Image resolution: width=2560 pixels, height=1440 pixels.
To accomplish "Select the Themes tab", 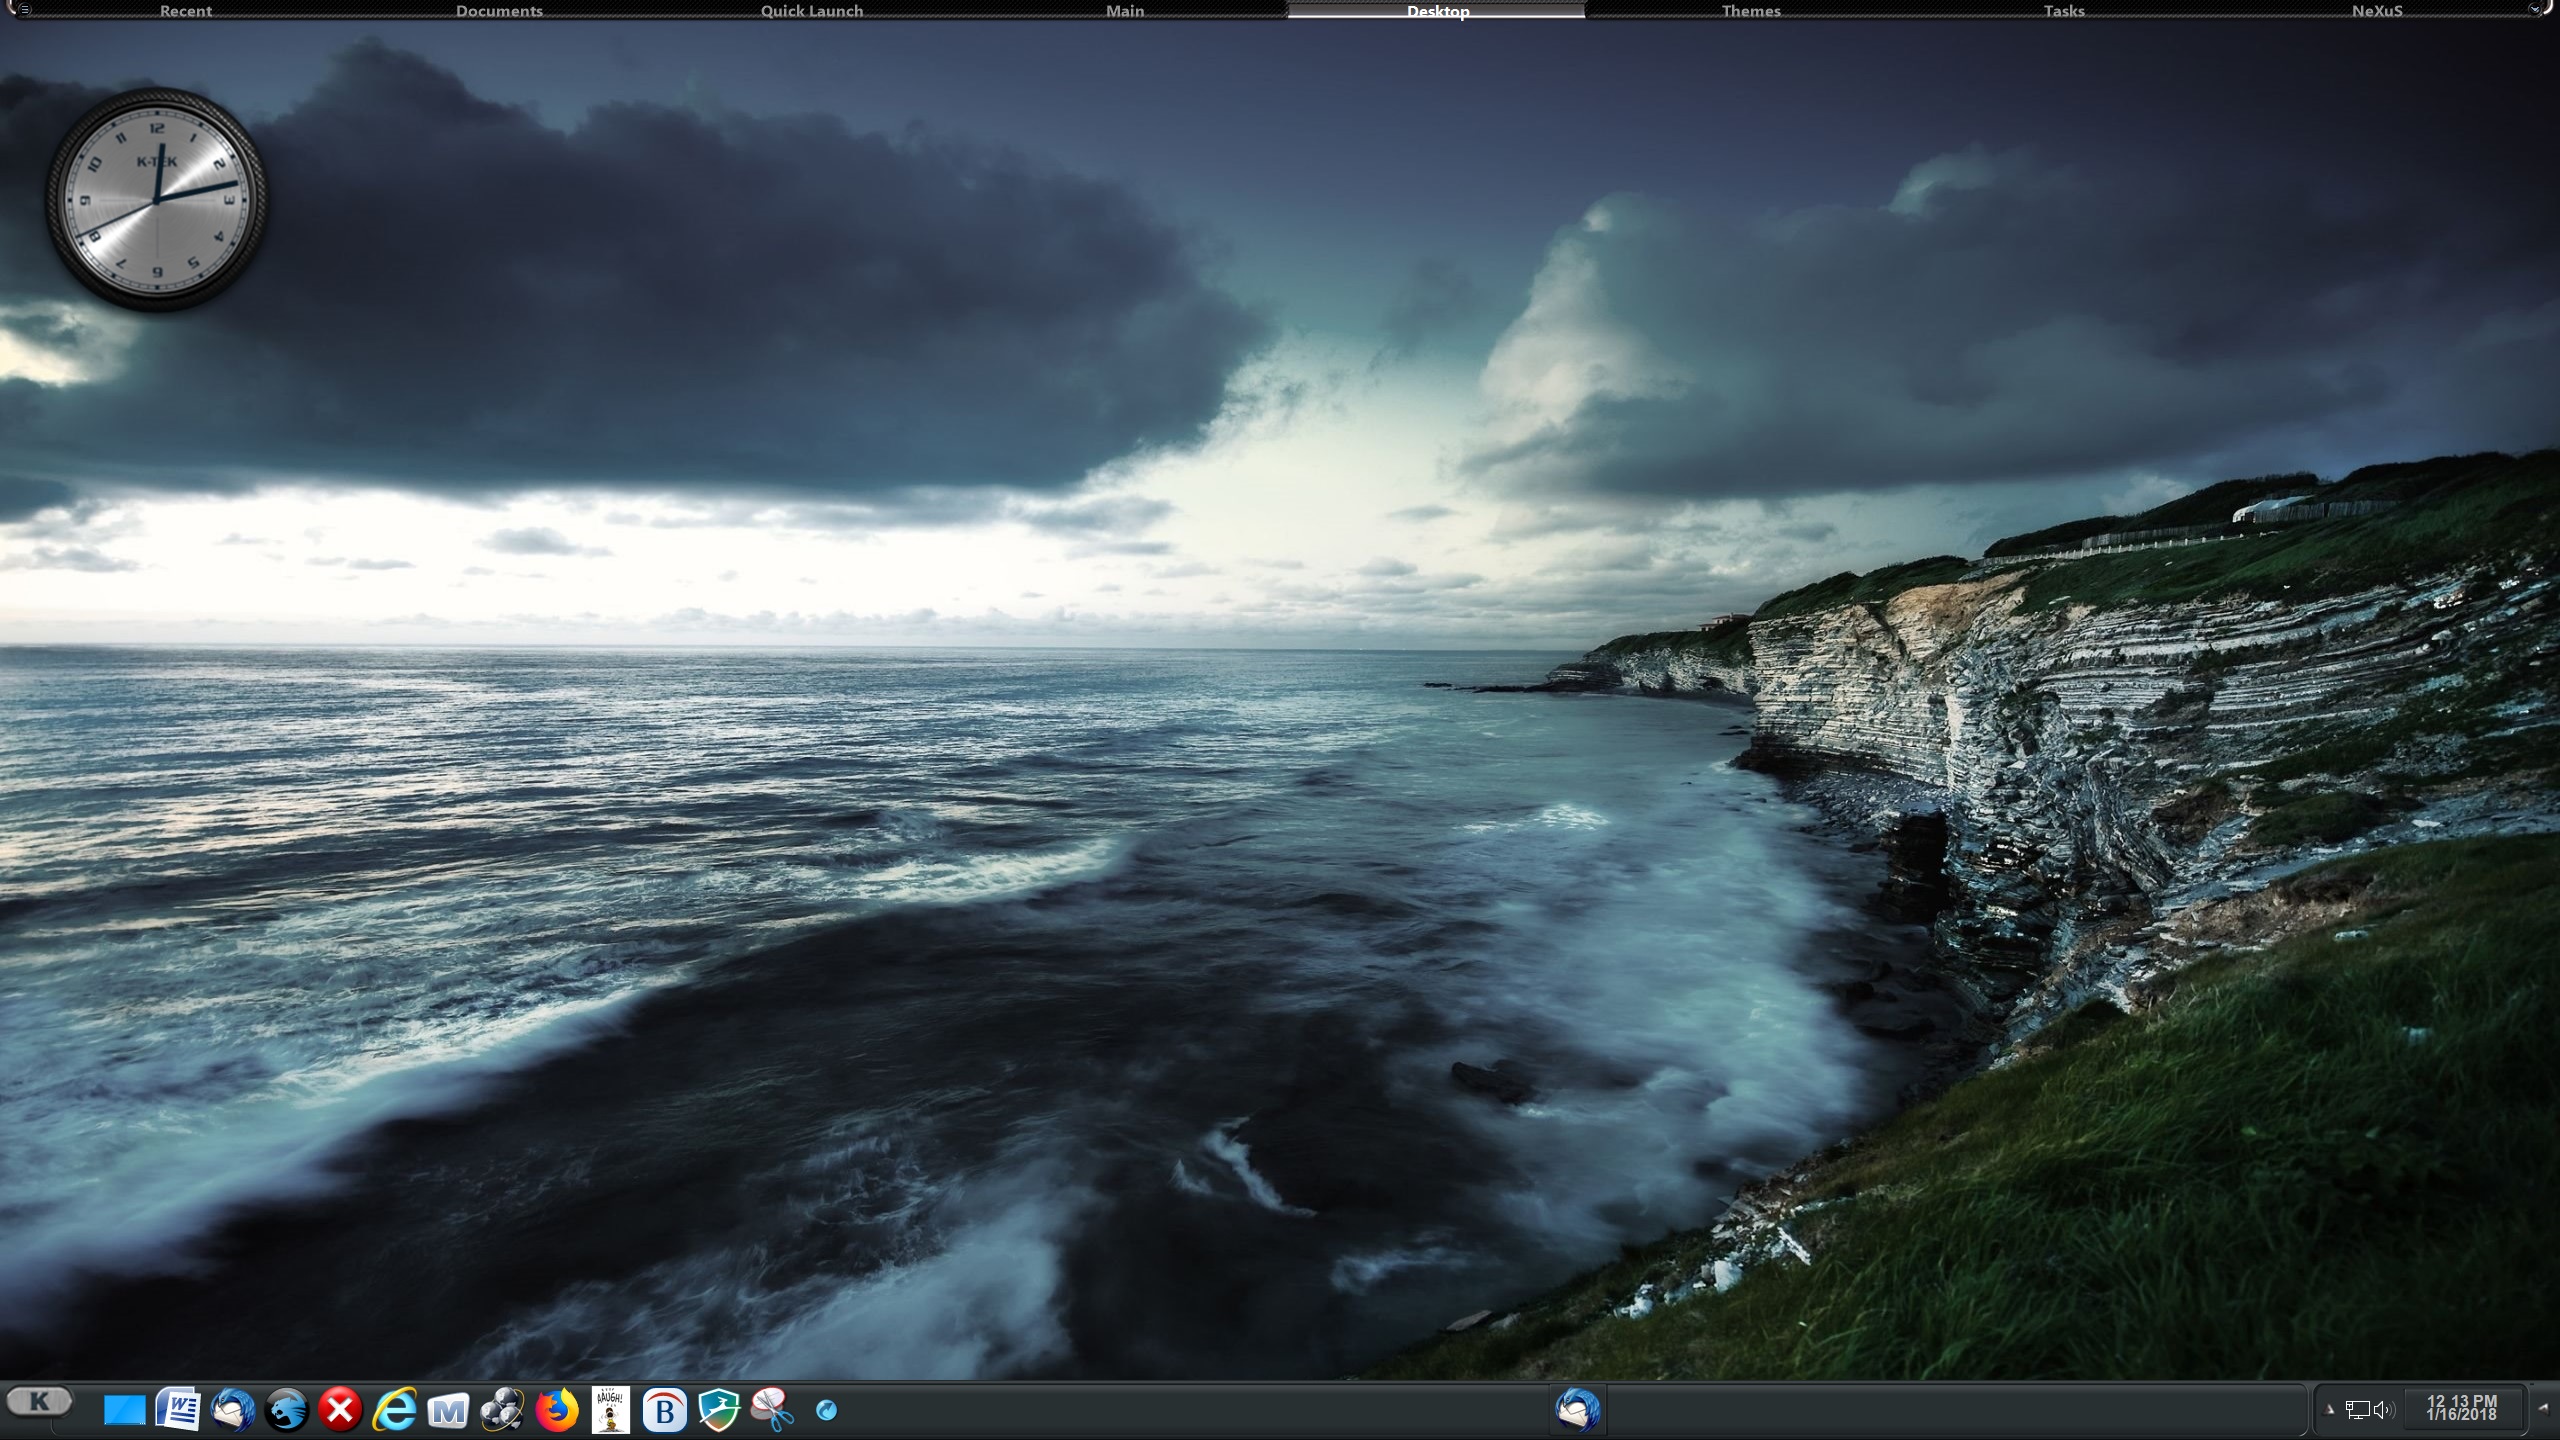I will tap(1750, 11).
